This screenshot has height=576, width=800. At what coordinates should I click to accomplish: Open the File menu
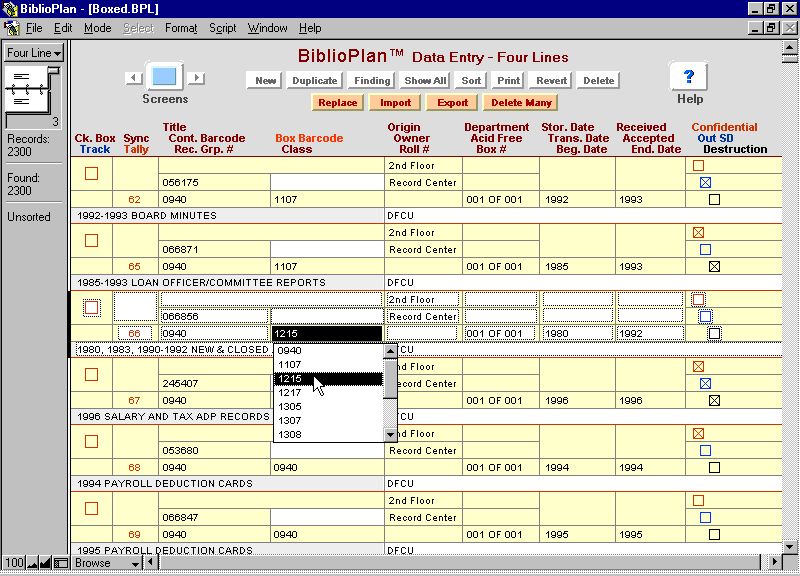click(34, 28)
